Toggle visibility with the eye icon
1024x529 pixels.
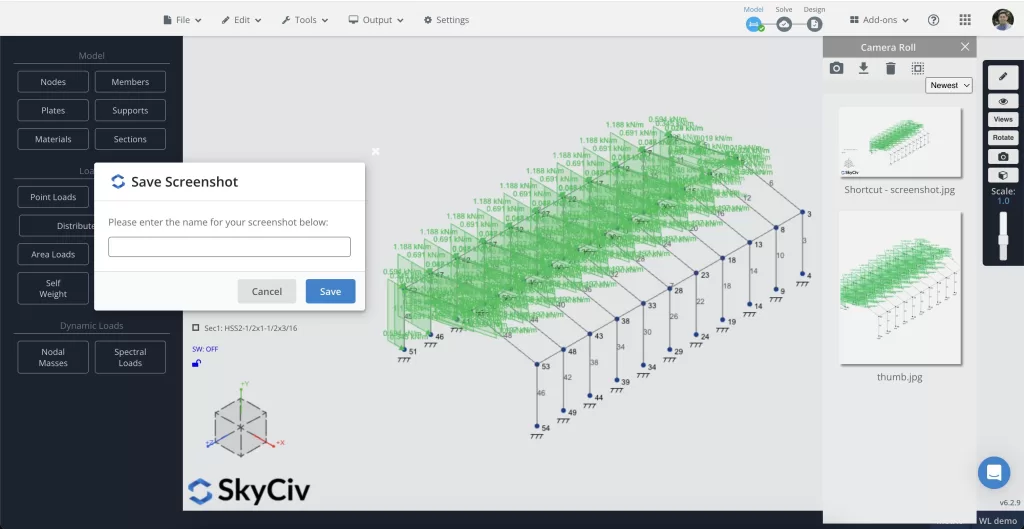pos(1002,101)
